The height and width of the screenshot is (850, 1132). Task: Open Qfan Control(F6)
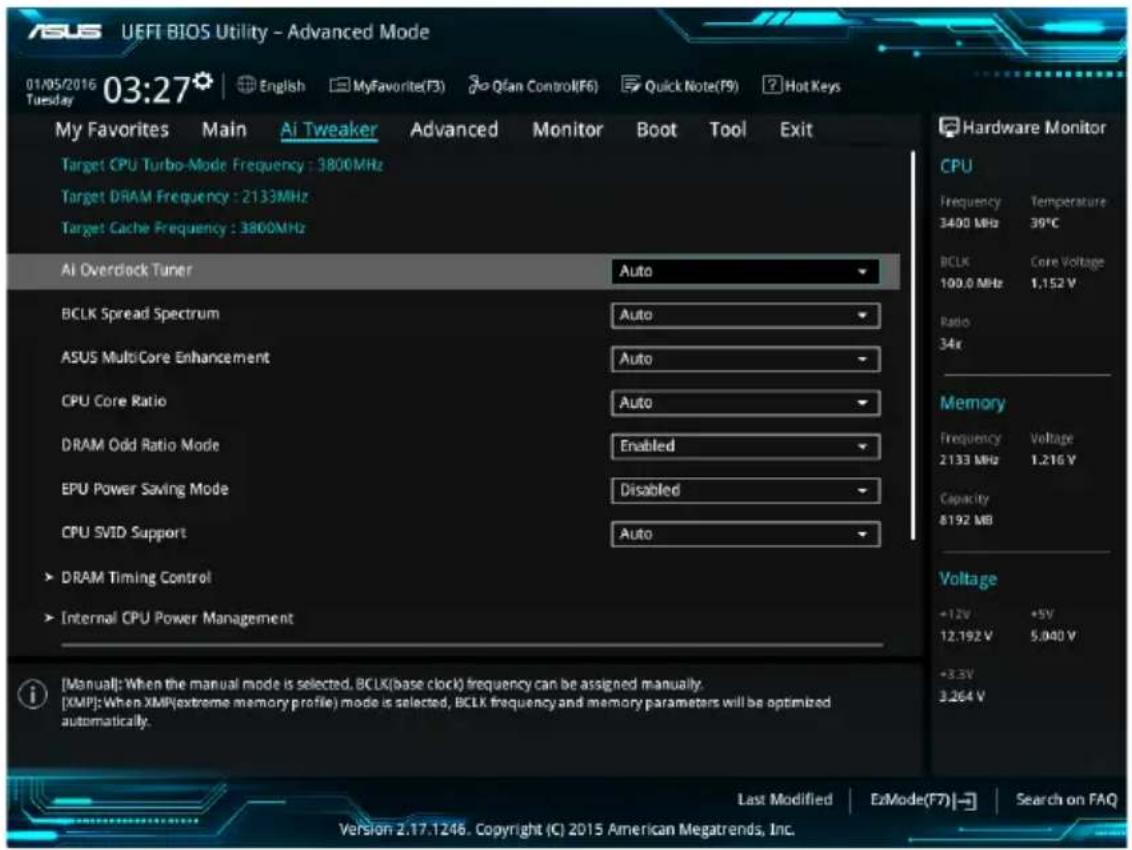point(533,86)
